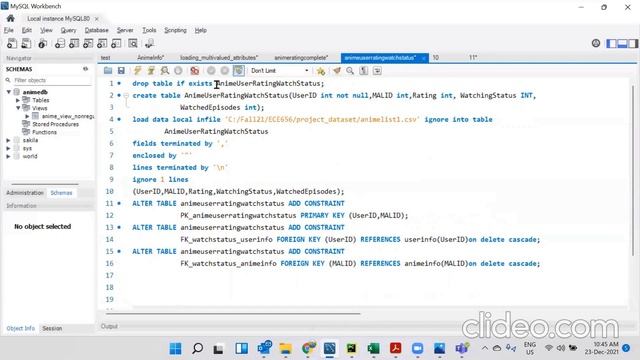Image resolution: width=640 pixels, height=360 pixels.
Task: Close the animeuserratingwatchstatus* tab
Action: pyautogui.click(x=424, y=58)
